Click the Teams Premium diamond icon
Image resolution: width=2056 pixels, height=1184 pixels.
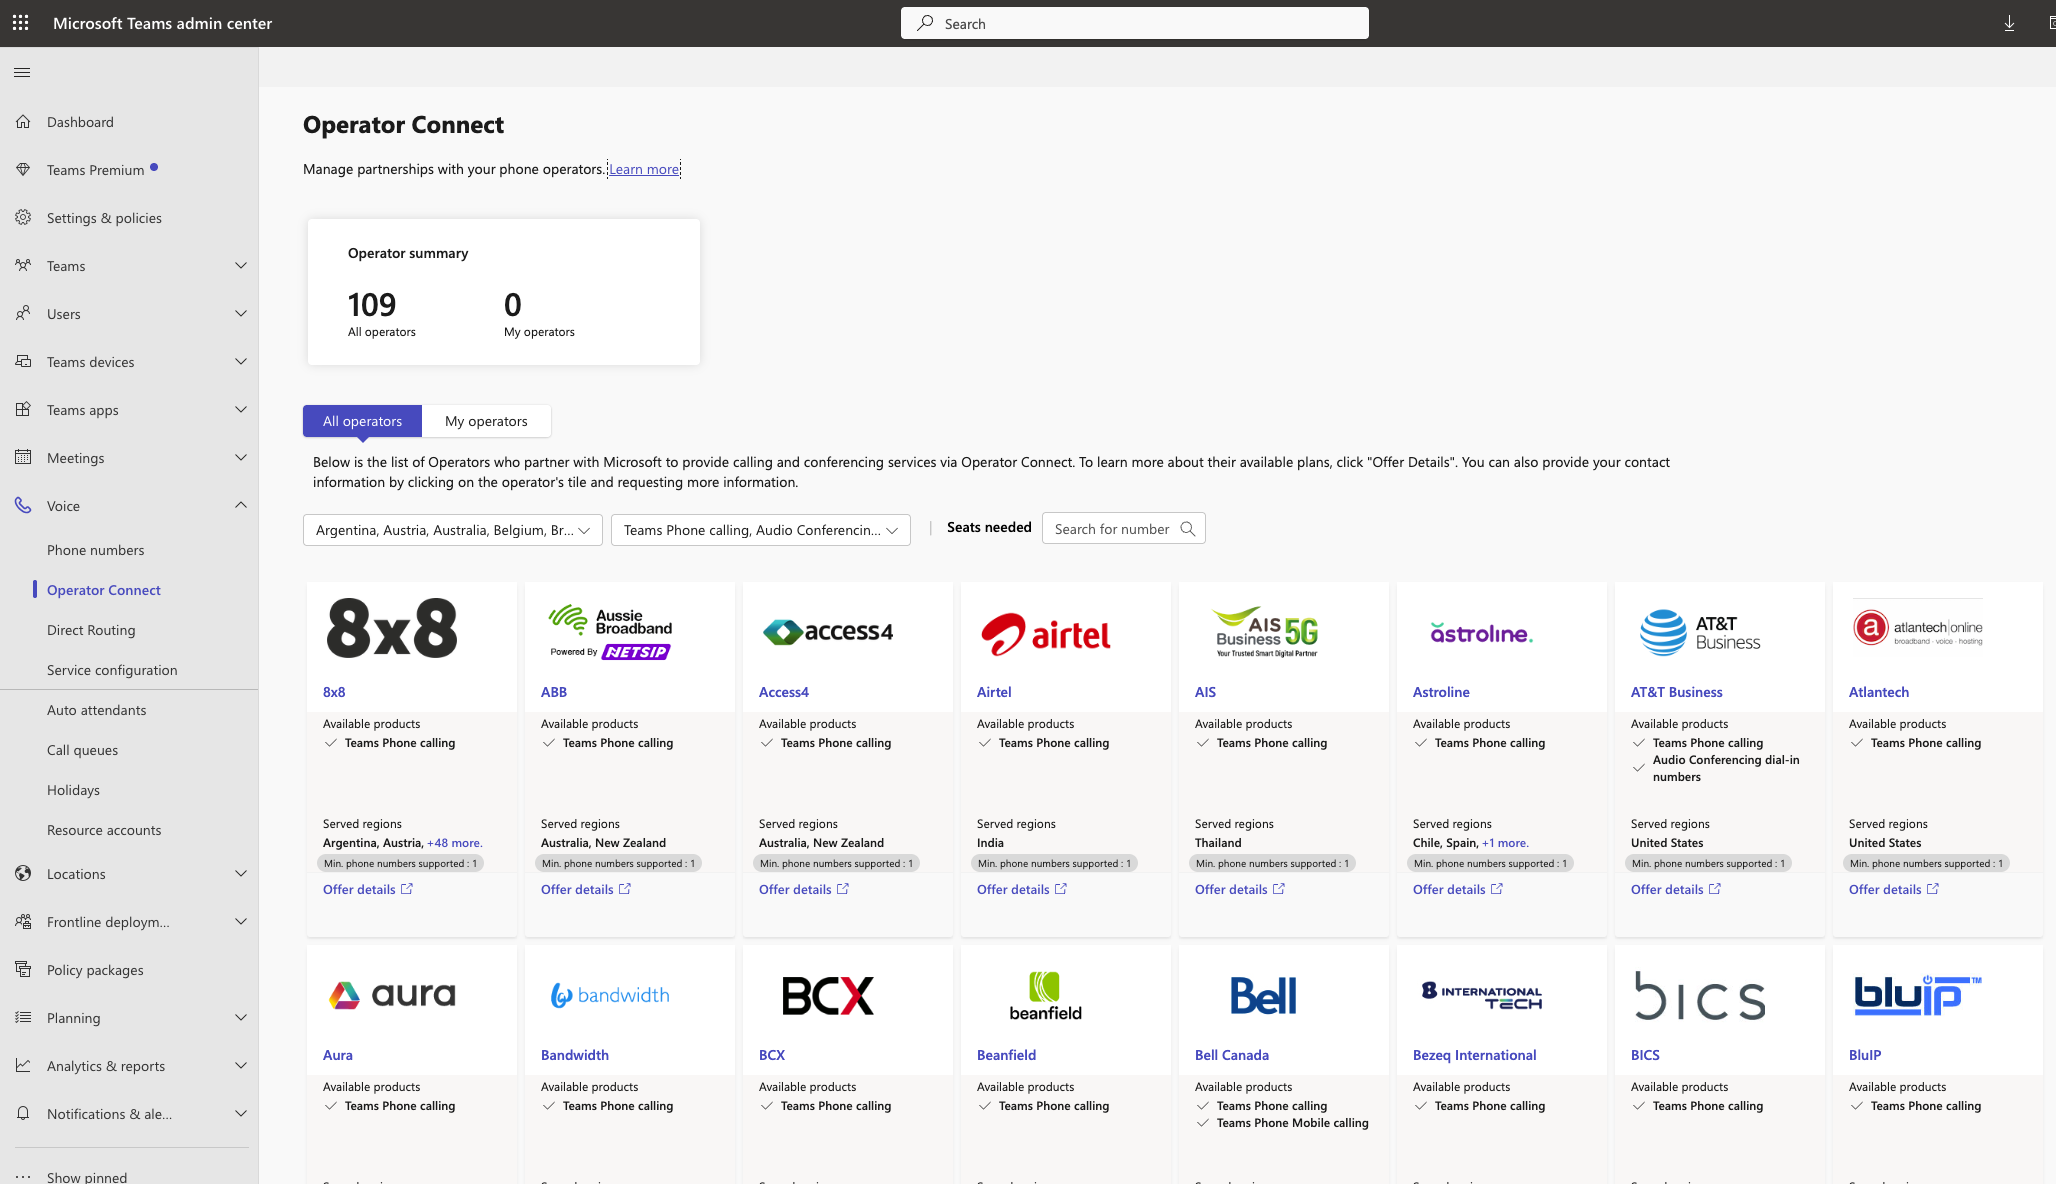tap(23, 170)
